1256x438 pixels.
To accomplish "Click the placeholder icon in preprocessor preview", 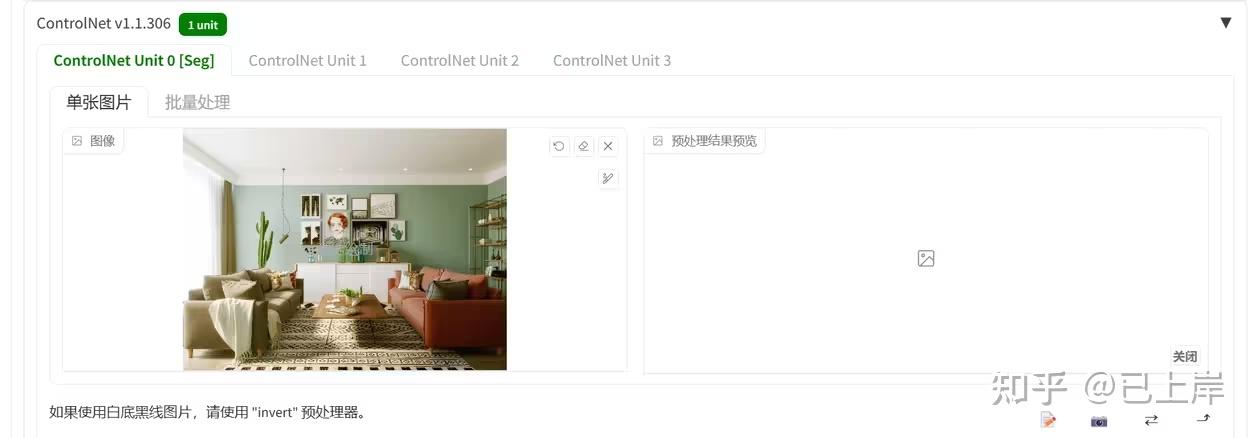I will pyautogui.click(x=926, y=258).
